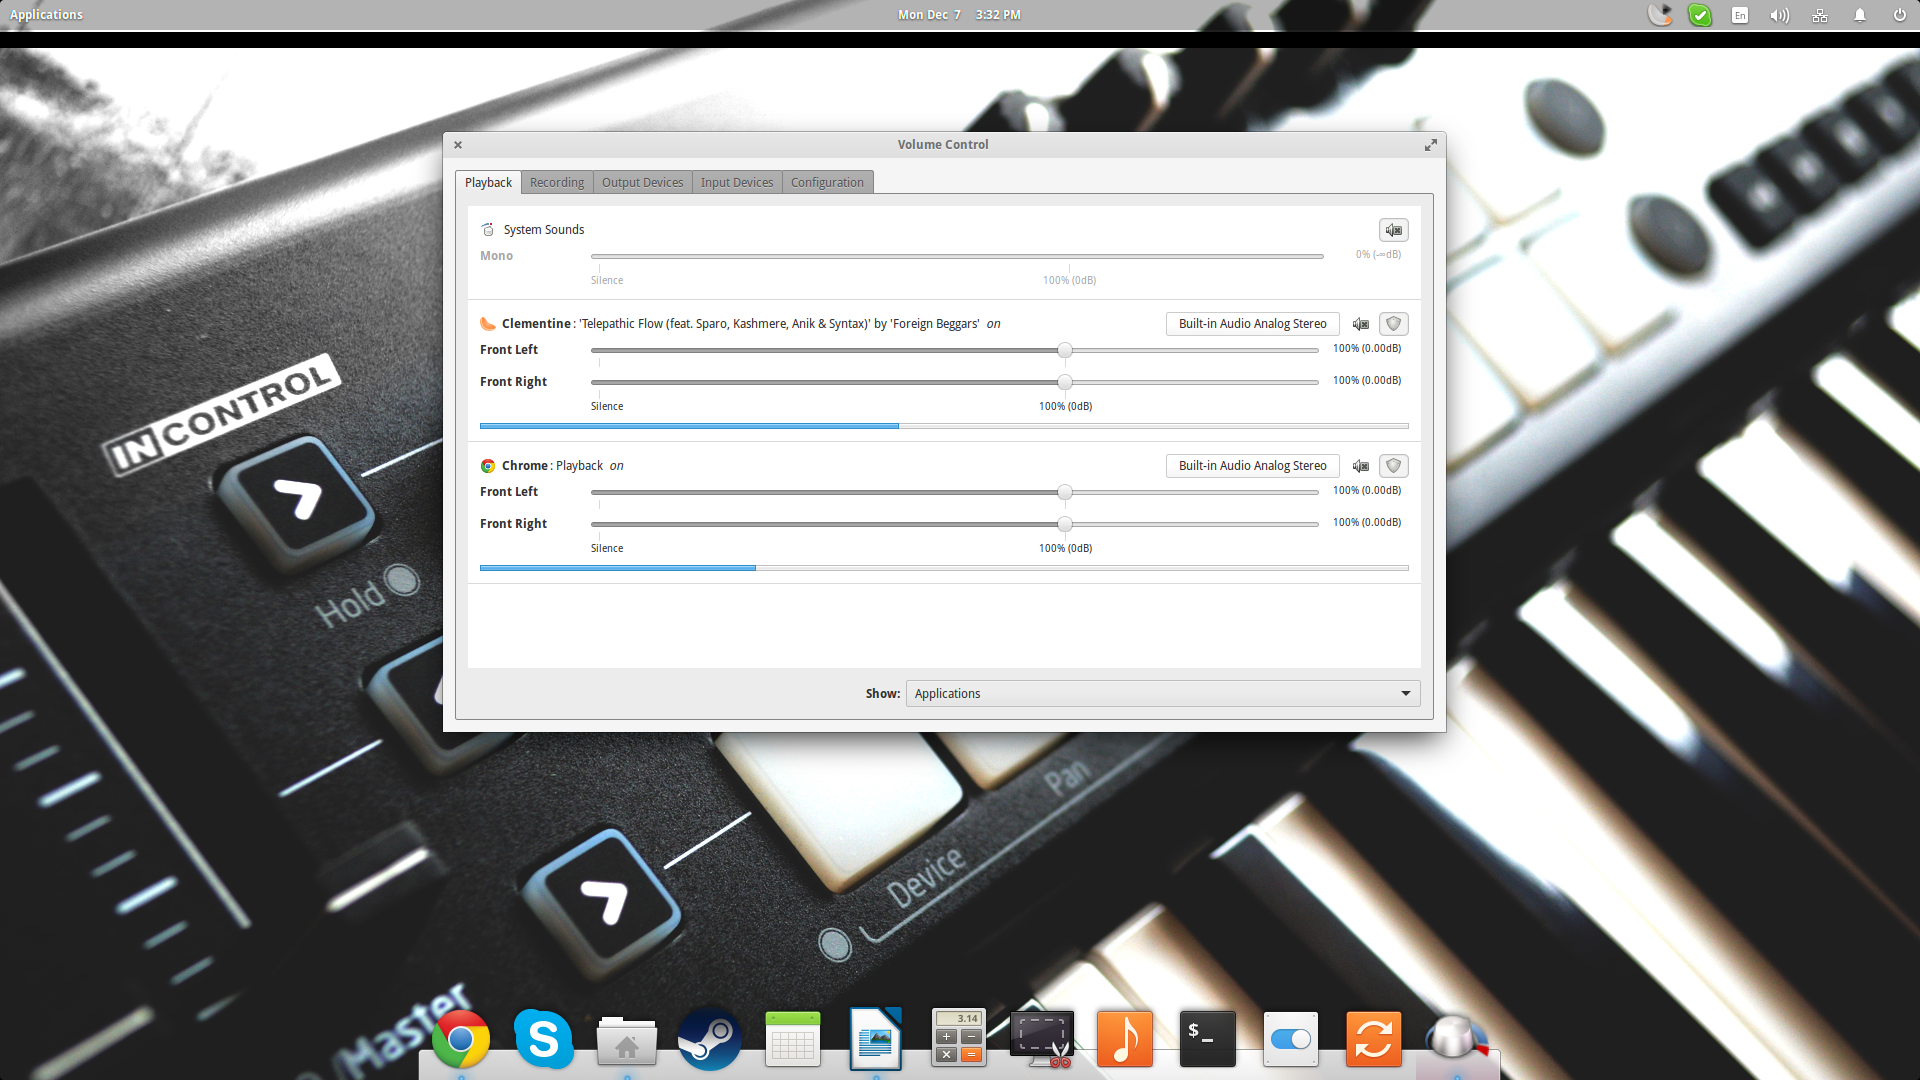Click the System Sounds icon
Viewport: 1920px width, 1080px height.
488,230
